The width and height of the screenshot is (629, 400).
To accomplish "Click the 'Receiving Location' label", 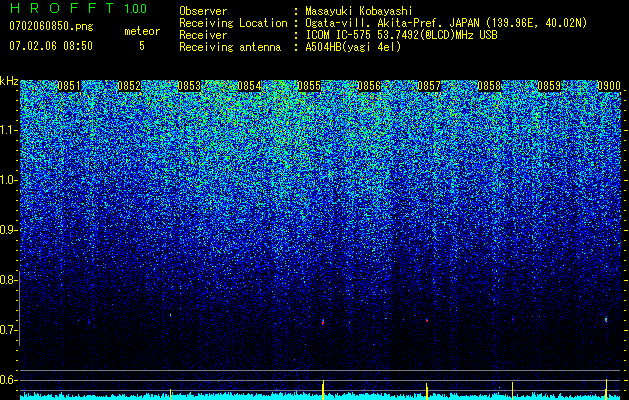I will click(233, 23).
